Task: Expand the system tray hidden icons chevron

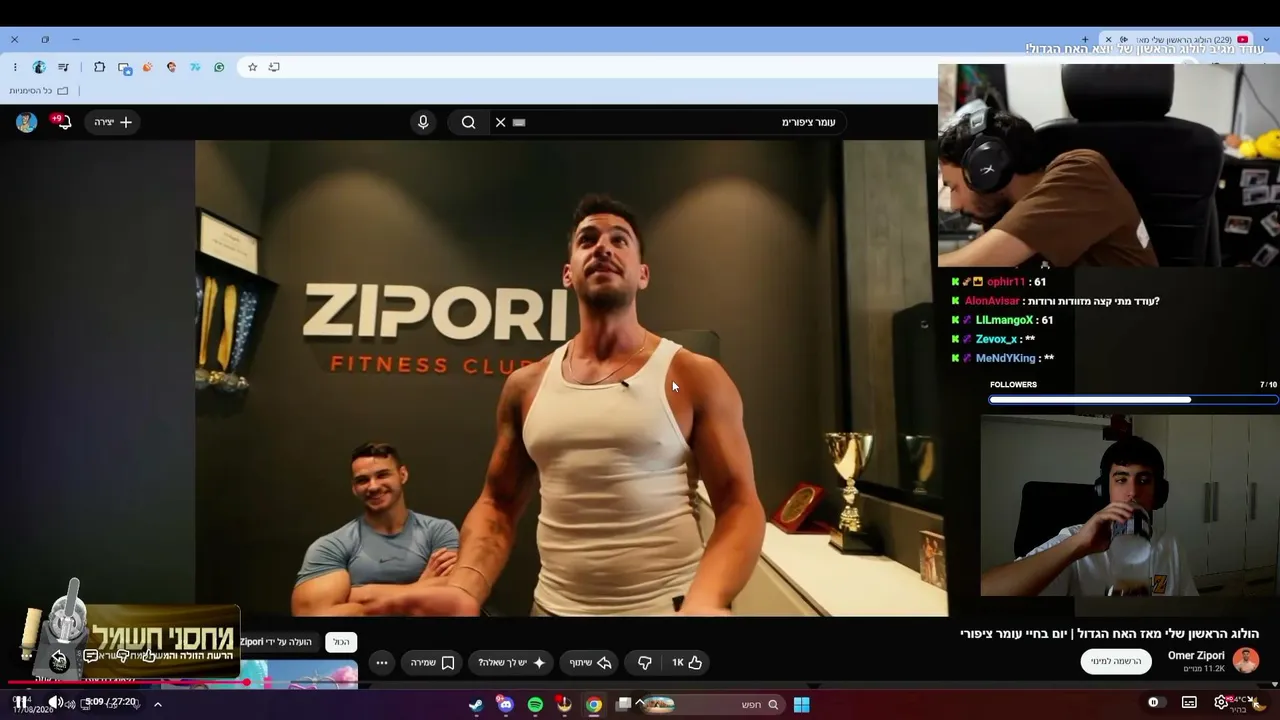Action: [x=157, y=705]
